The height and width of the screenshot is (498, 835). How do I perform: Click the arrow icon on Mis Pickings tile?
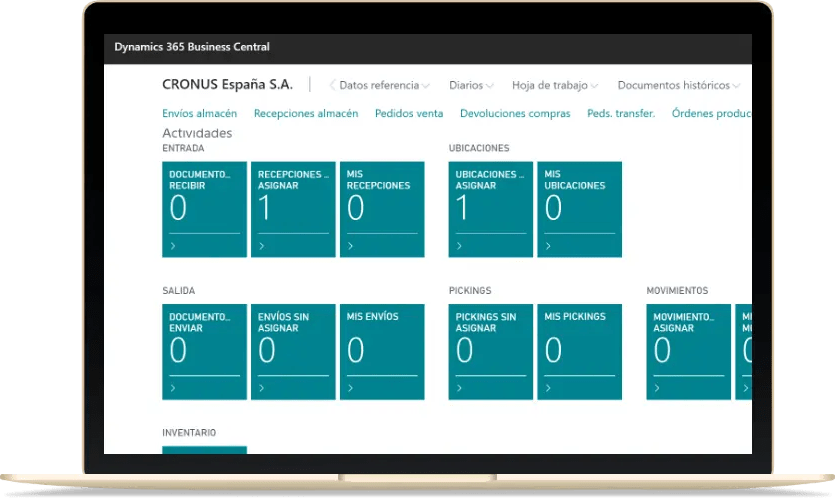(x=549, y=388)
